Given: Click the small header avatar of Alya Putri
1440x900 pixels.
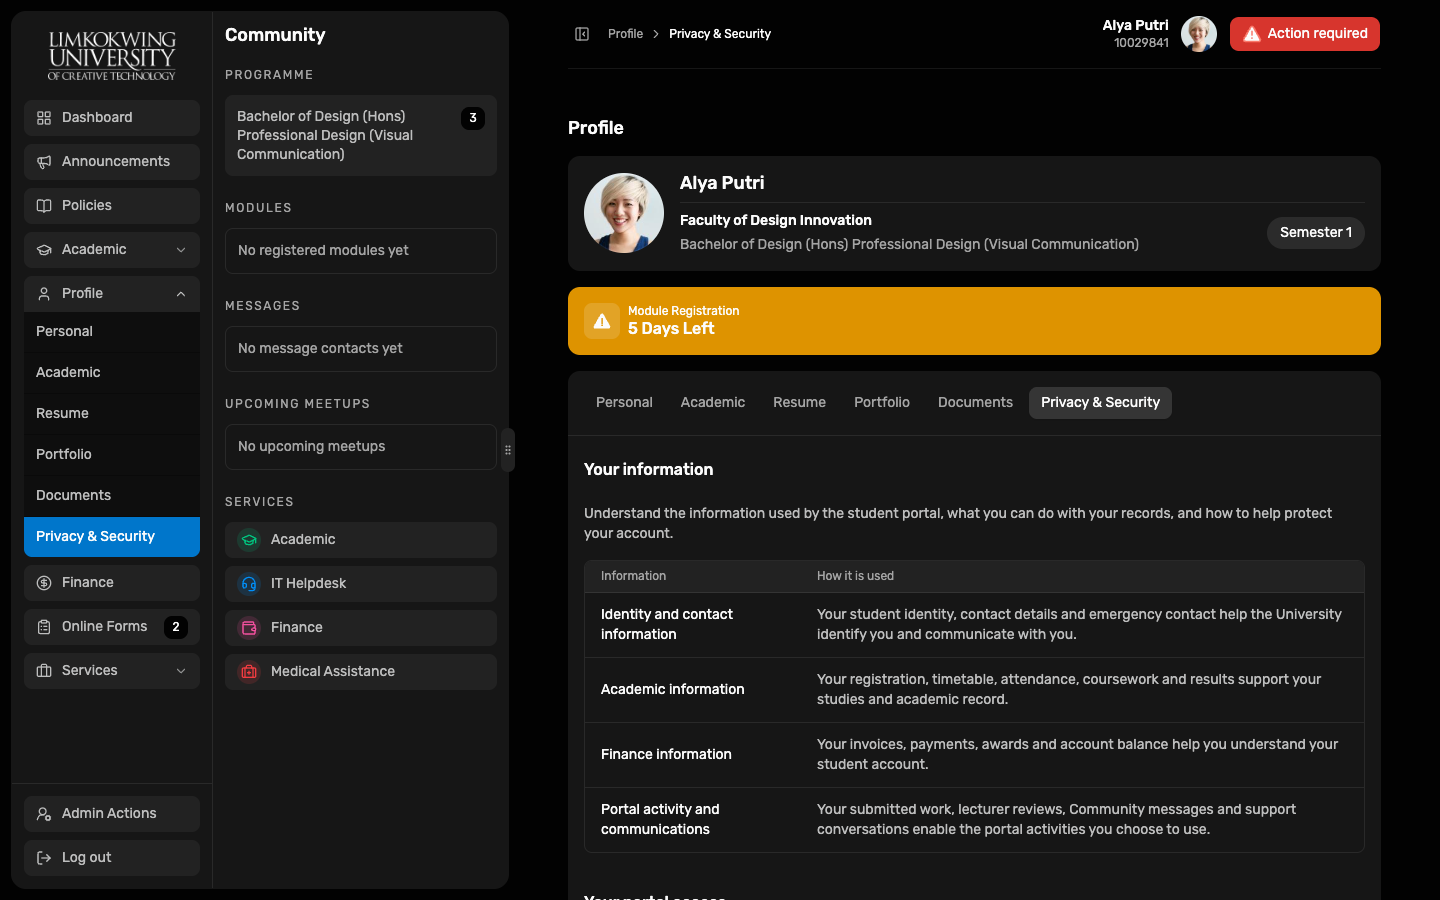Looking at the screenshot, I should [1199, 34].
